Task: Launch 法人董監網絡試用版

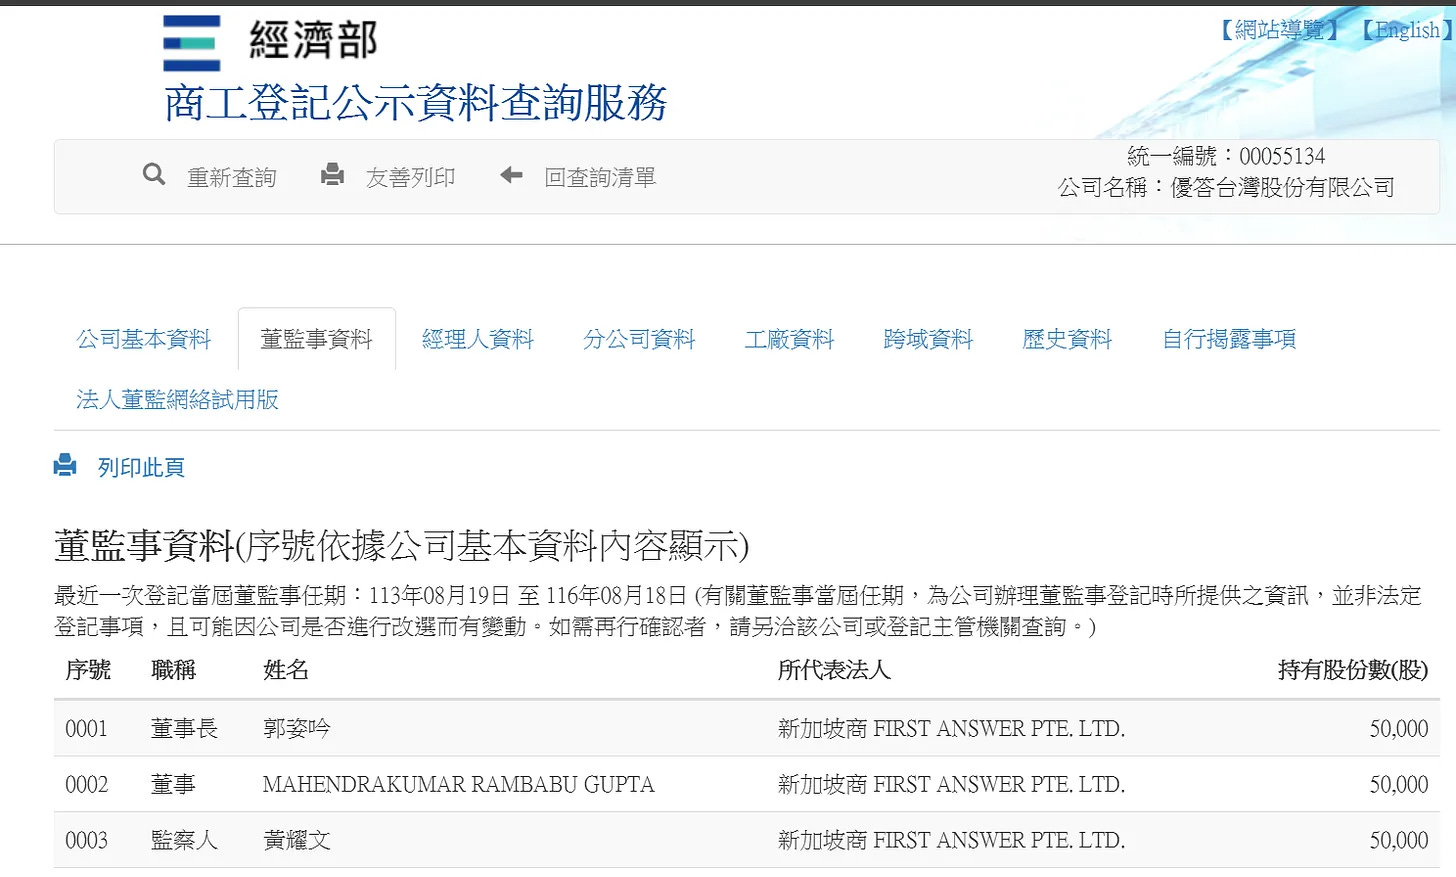Action: tap(177, 400)
